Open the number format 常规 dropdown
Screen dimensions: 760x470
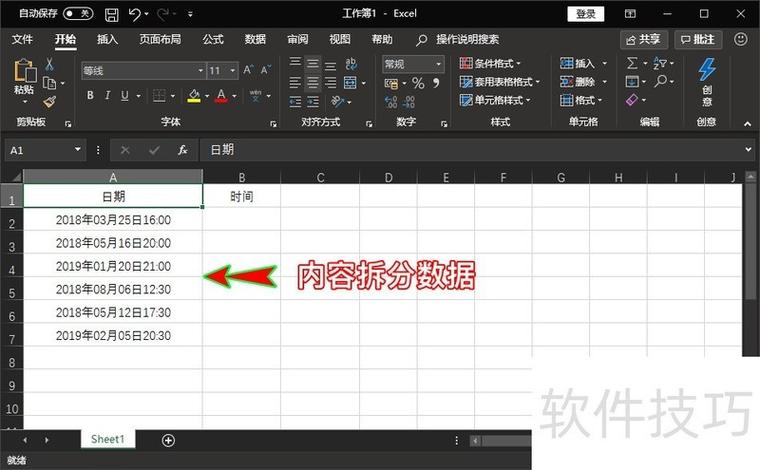coord(438,64)
